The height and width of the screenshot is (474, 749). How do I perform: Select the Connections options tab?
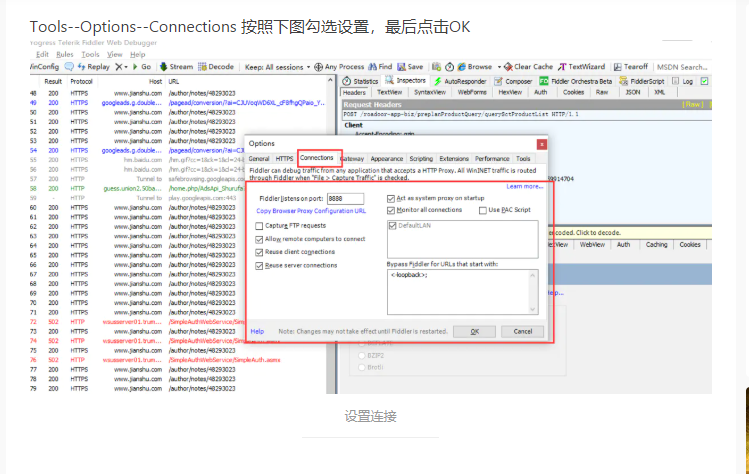pos(317,158)
